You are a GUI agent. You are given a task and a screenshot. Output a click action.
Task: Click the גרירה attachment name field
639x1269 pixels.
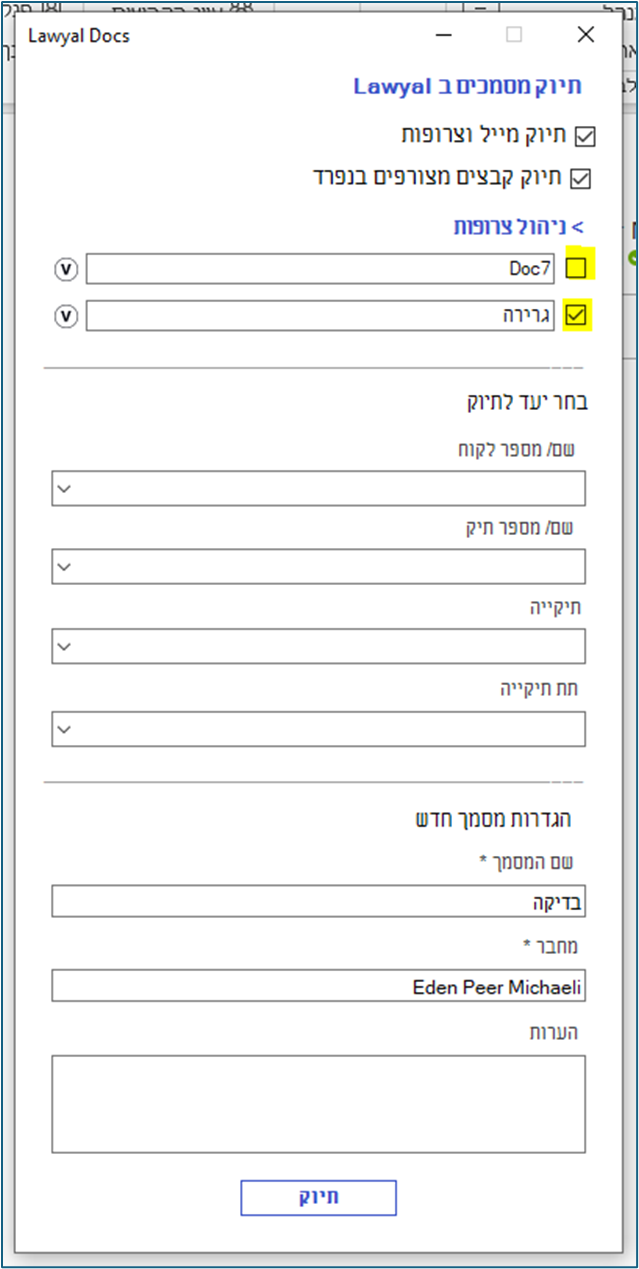(x=320, y=316)
